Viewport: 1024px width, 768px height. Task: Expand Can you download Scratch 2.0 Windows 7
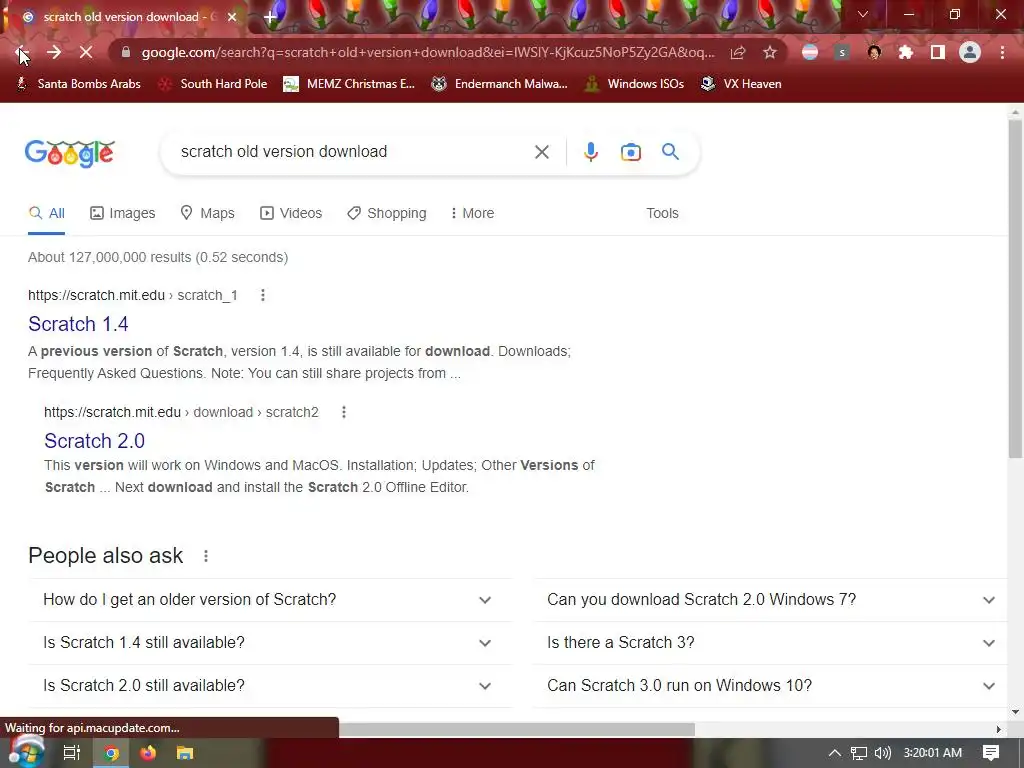pos(770,600)
